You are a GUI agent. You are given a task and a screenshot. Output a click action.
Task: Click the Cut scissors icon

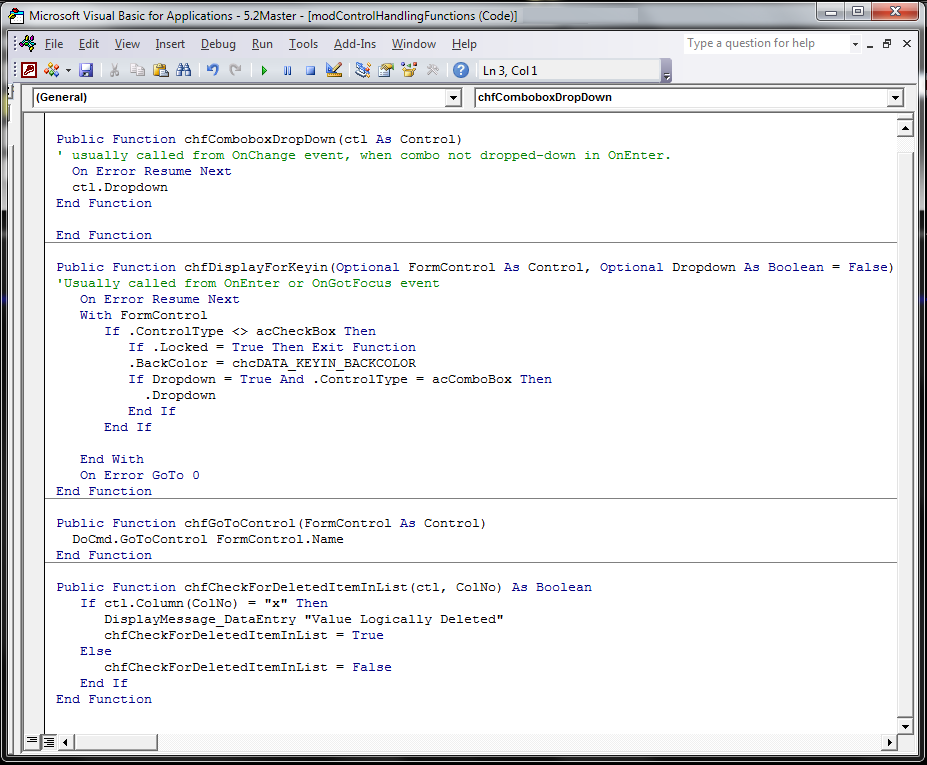(114, 70)
